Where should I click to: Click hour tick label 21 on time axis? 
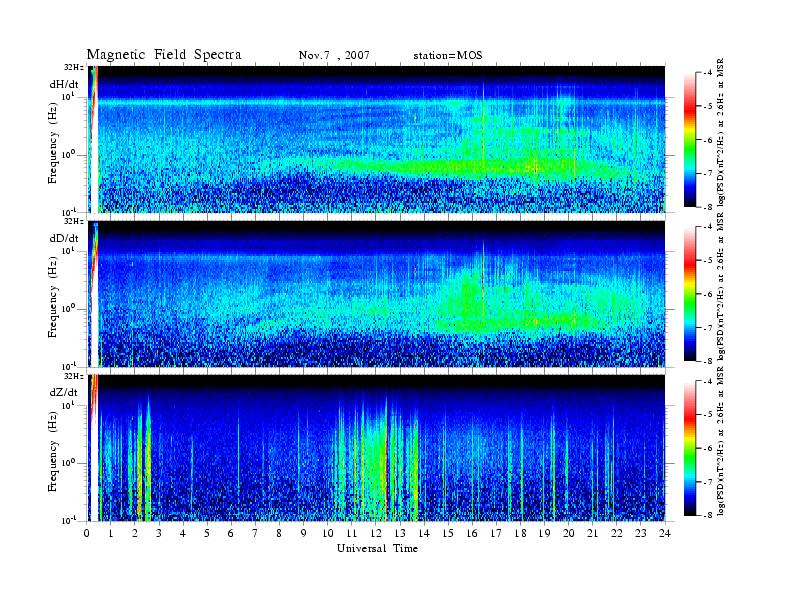point(592,534)
